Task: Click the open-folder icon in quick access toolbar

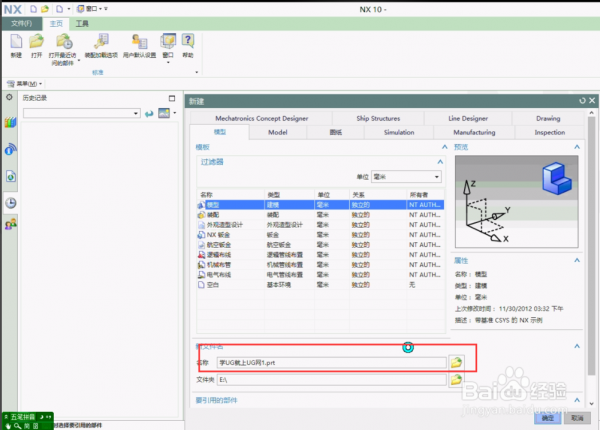Action: point(45,9)
